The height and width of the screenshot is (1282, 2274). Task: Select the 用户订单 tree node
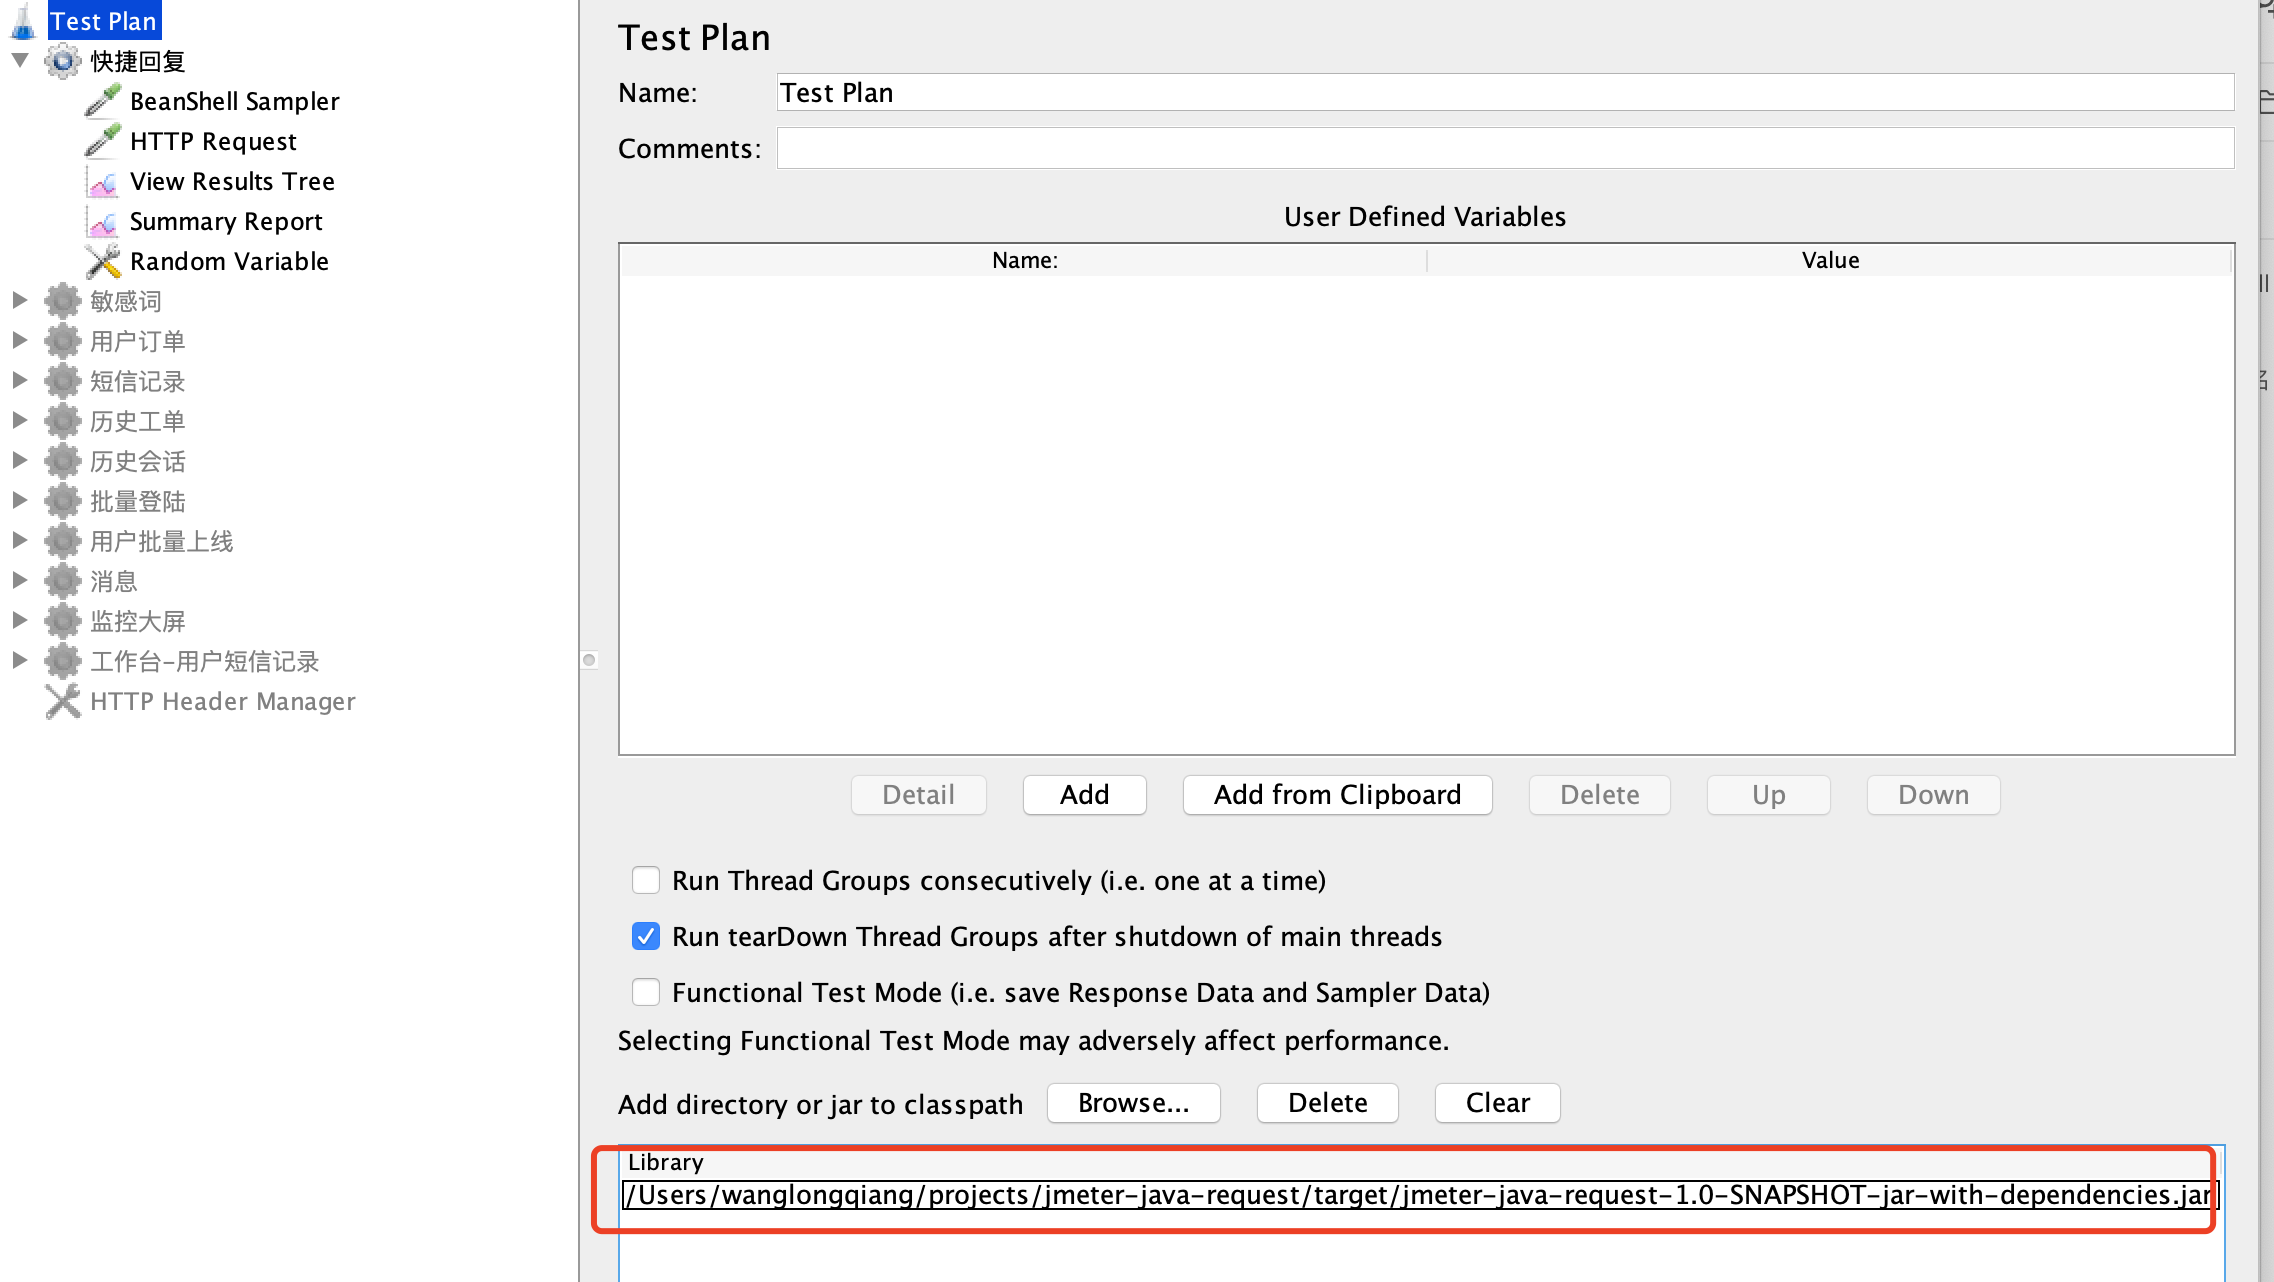(137, 341)
